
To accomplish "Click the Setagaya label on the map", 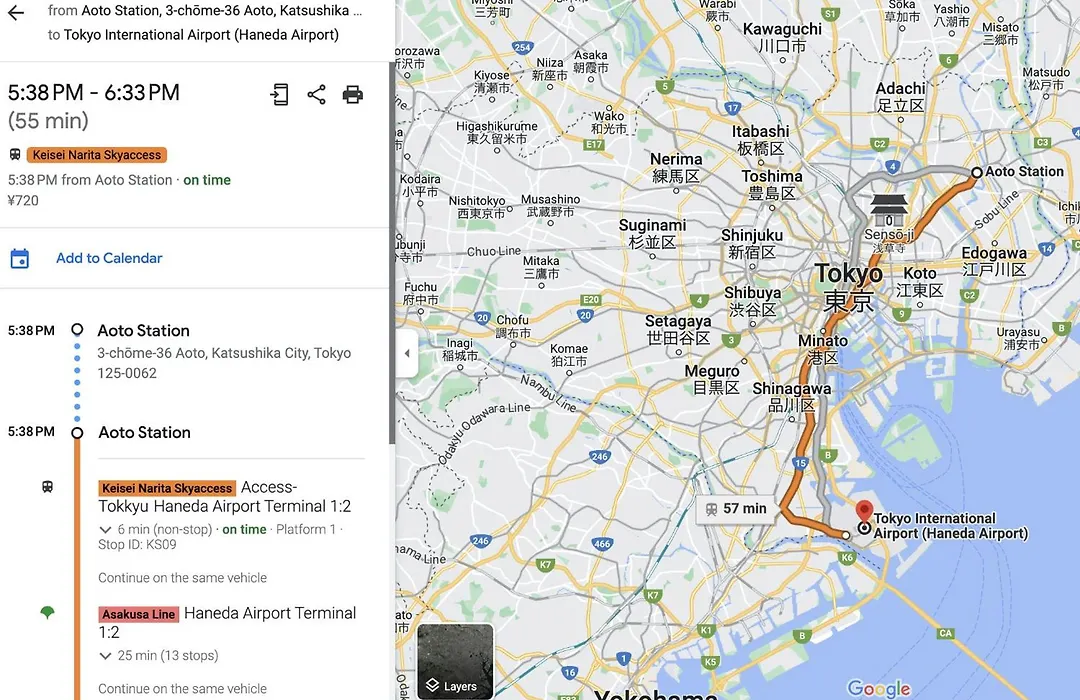I will tap(678, 329).
